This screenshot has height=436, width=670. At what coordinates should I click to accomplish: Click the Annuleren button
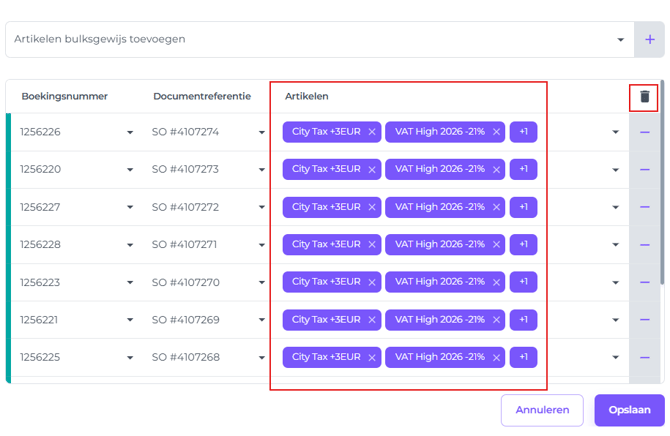point(542,410)
